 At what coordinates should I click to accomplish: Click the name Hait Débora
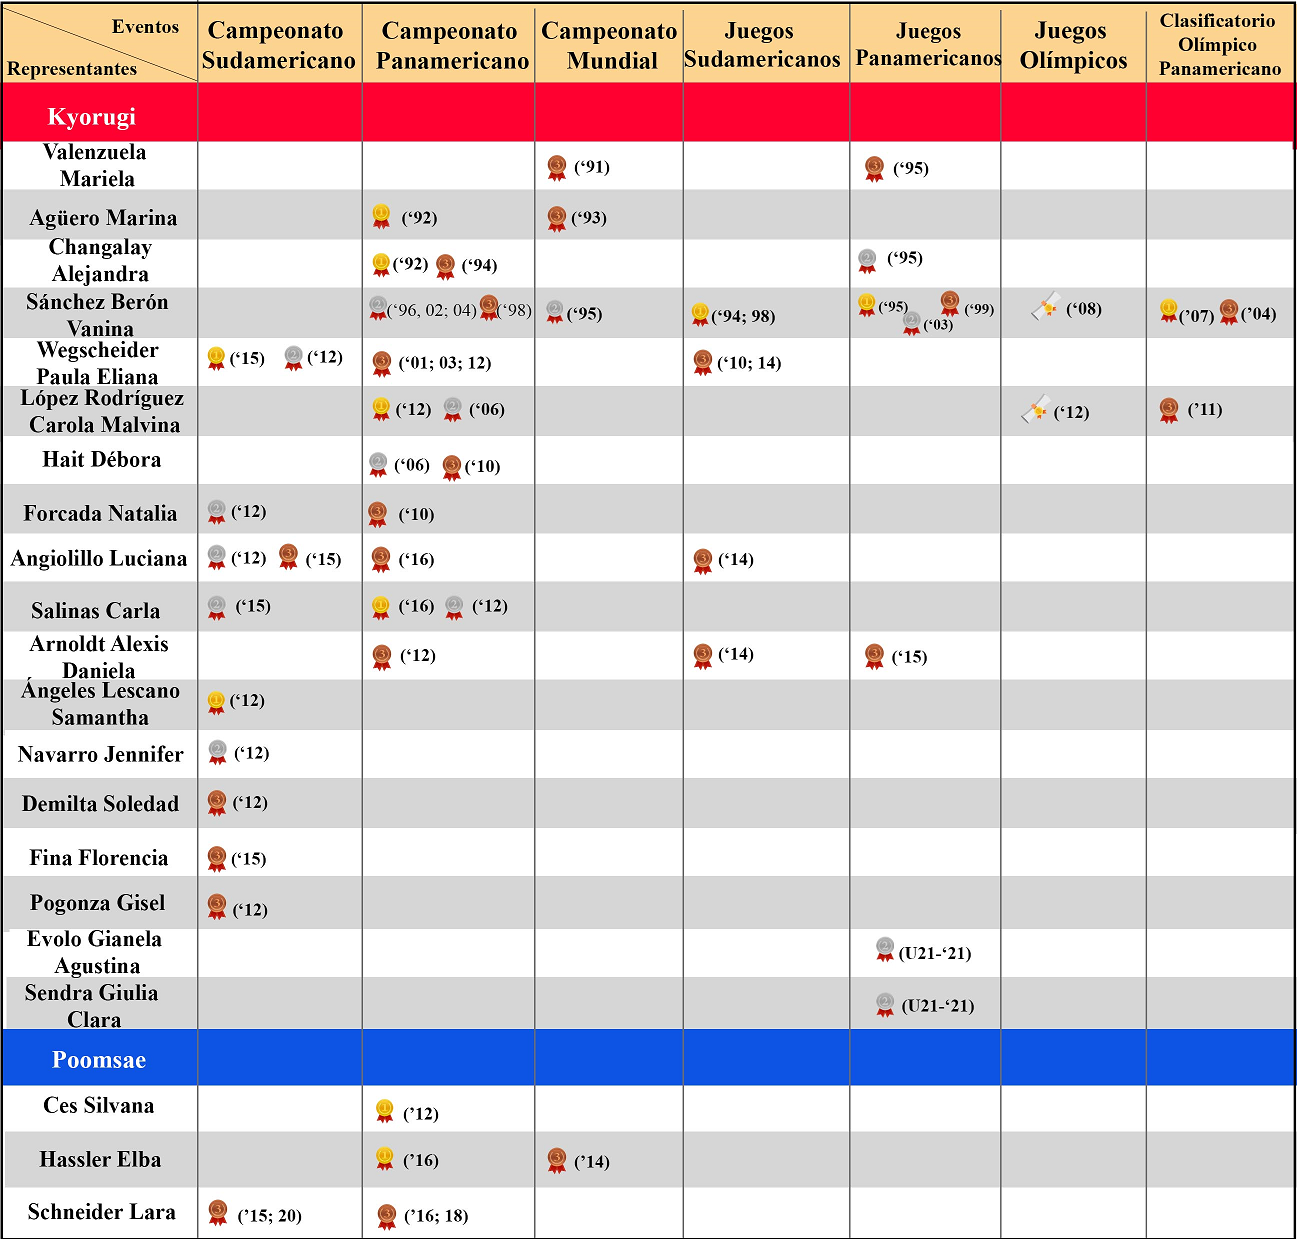point(101,460)
